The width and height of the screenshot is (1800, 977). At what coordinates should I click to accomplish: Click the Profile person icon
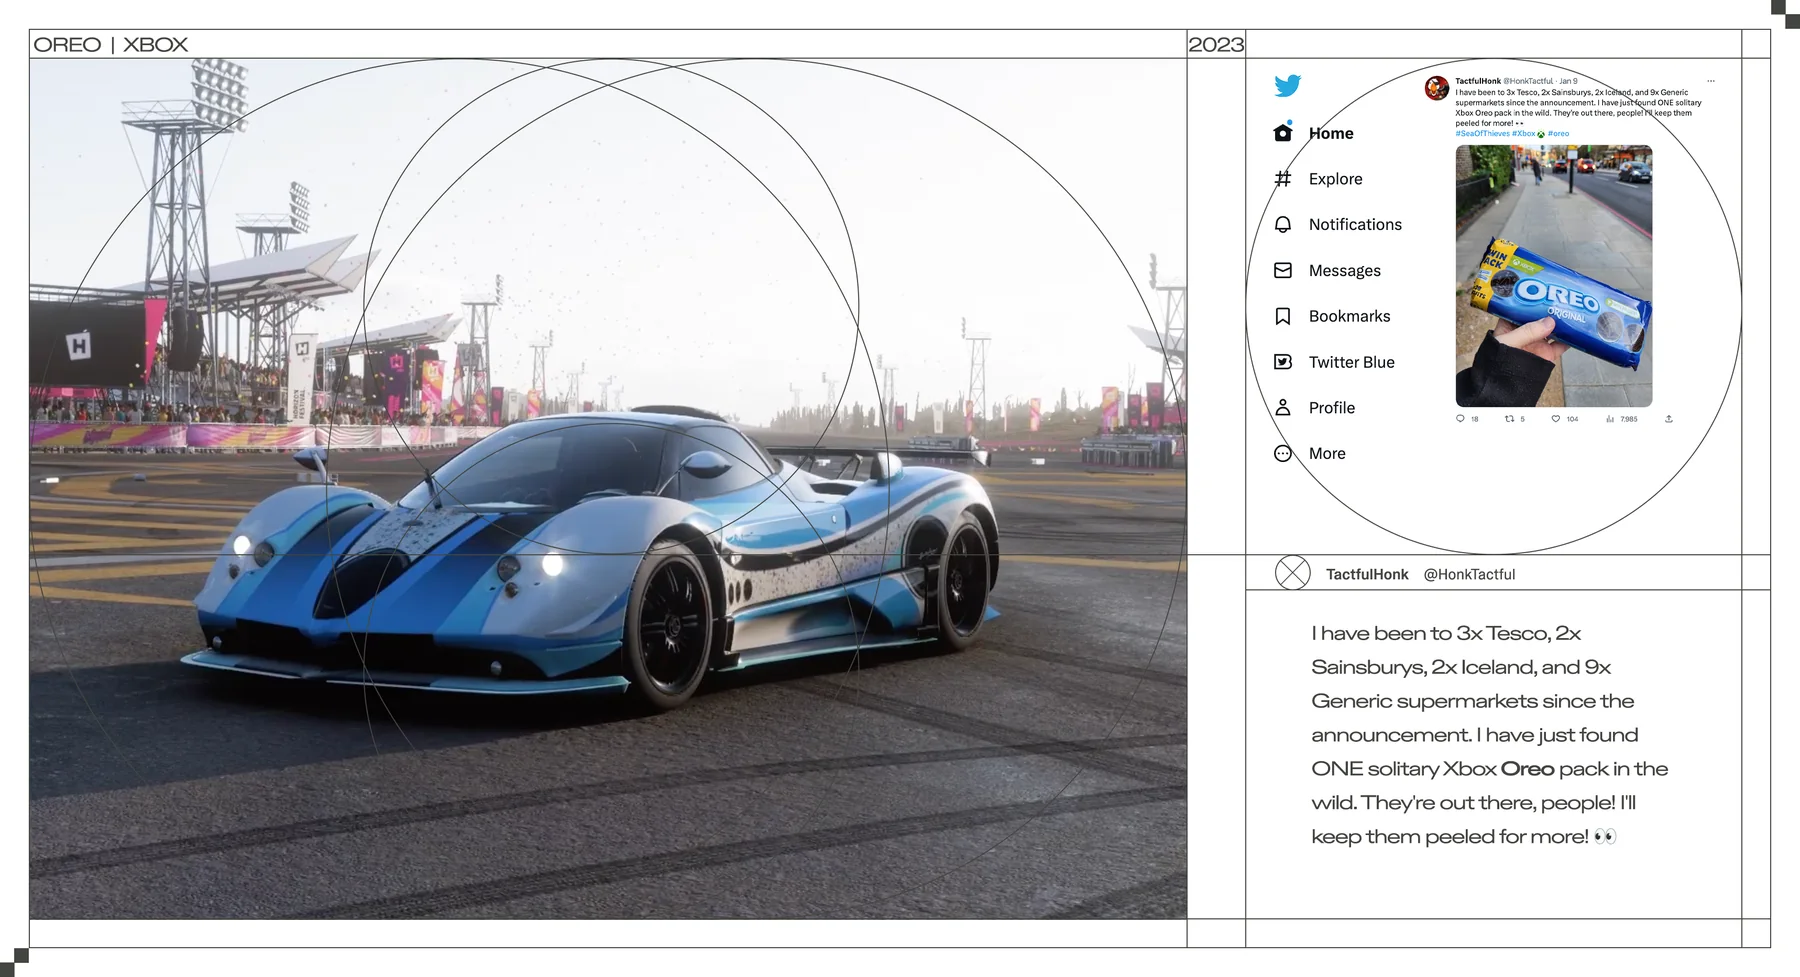1283,407
